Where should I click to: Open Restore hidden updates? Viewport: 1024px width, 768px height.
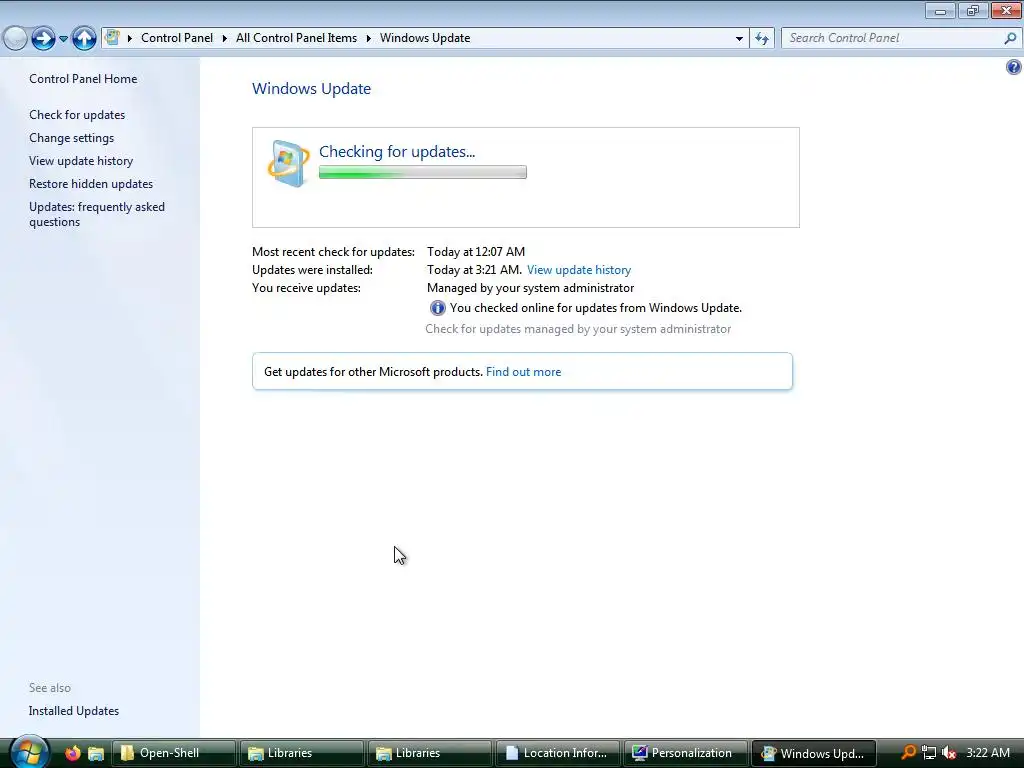tap(91, 184)
